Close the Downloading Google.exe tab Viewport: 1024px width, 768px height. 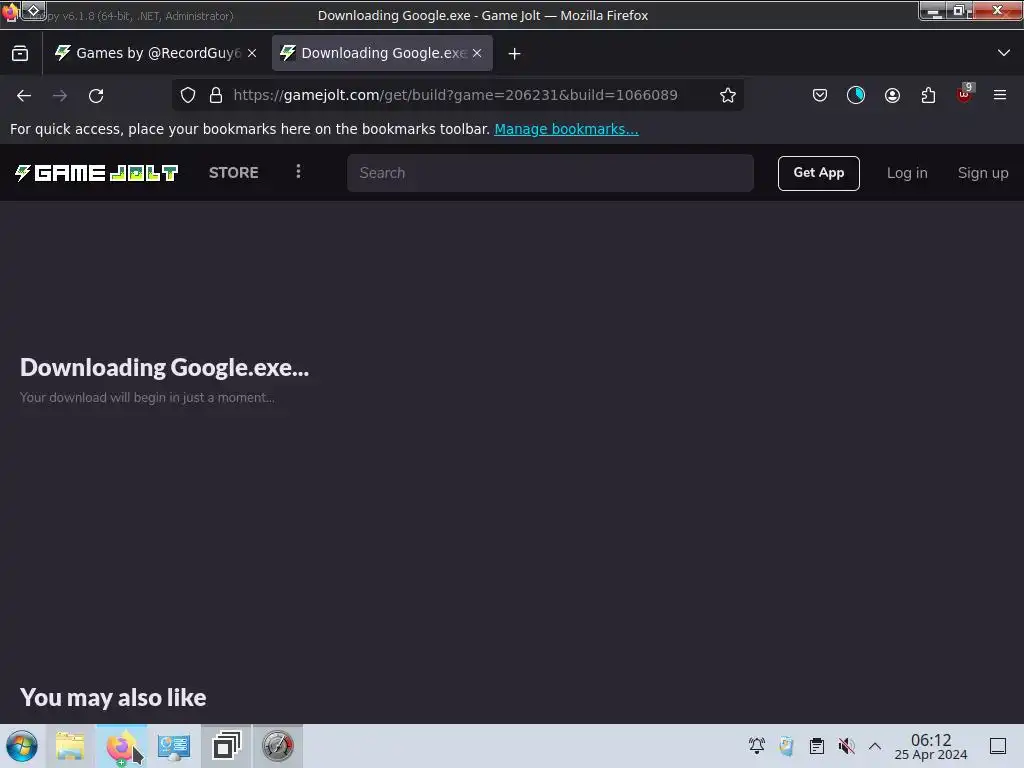pyautogui.click(x=477, y=54)
